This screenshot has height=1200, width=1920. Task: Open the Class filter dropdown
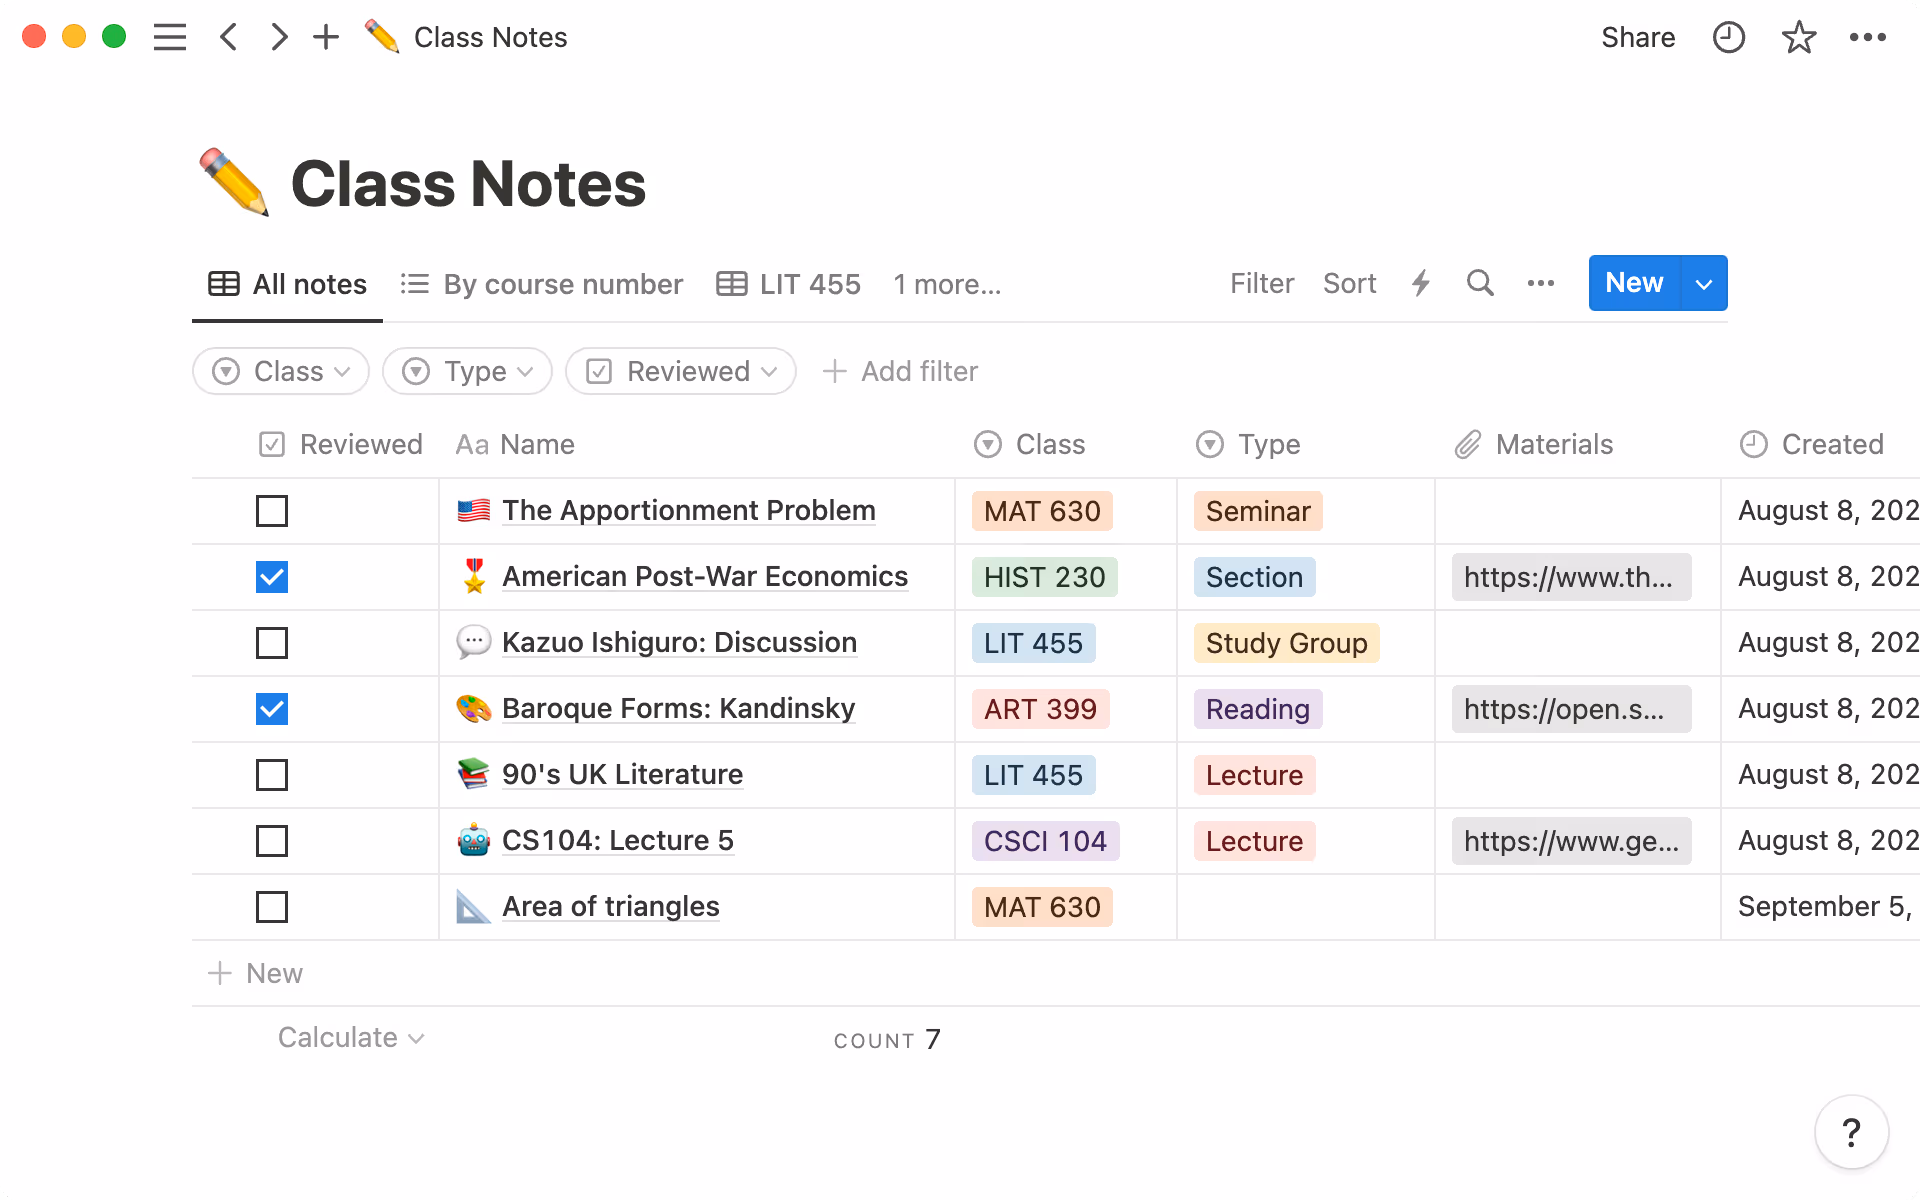(x=280, y=371)
